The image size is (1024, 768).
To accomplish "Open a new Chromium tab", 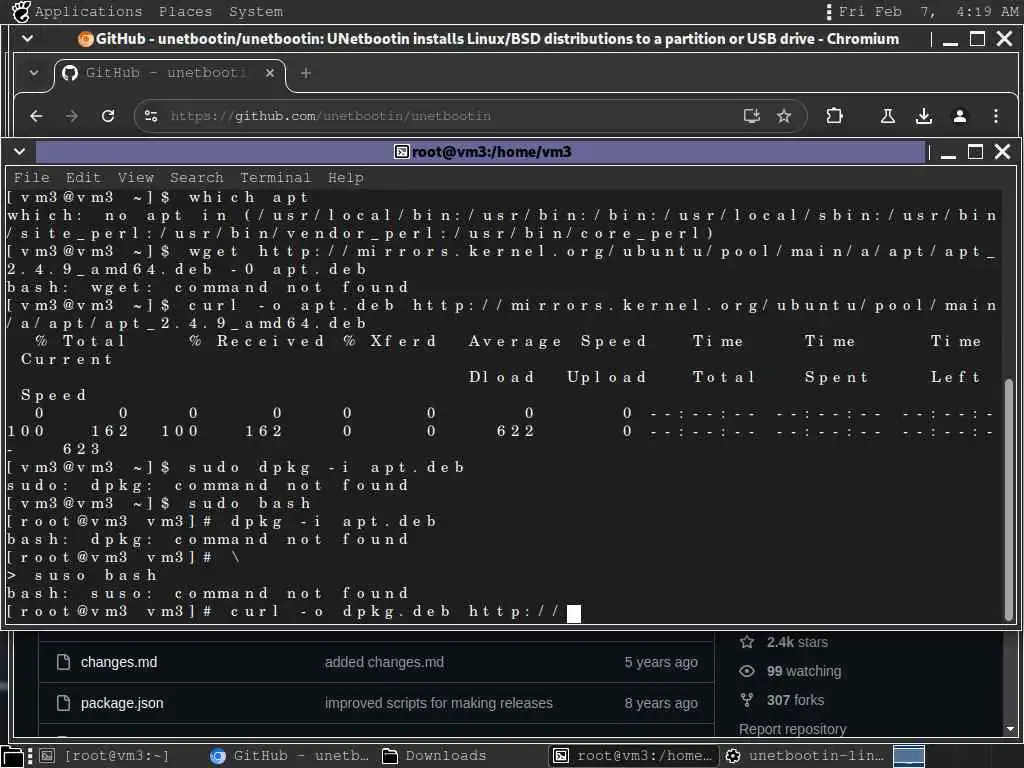I will point(306,73).
